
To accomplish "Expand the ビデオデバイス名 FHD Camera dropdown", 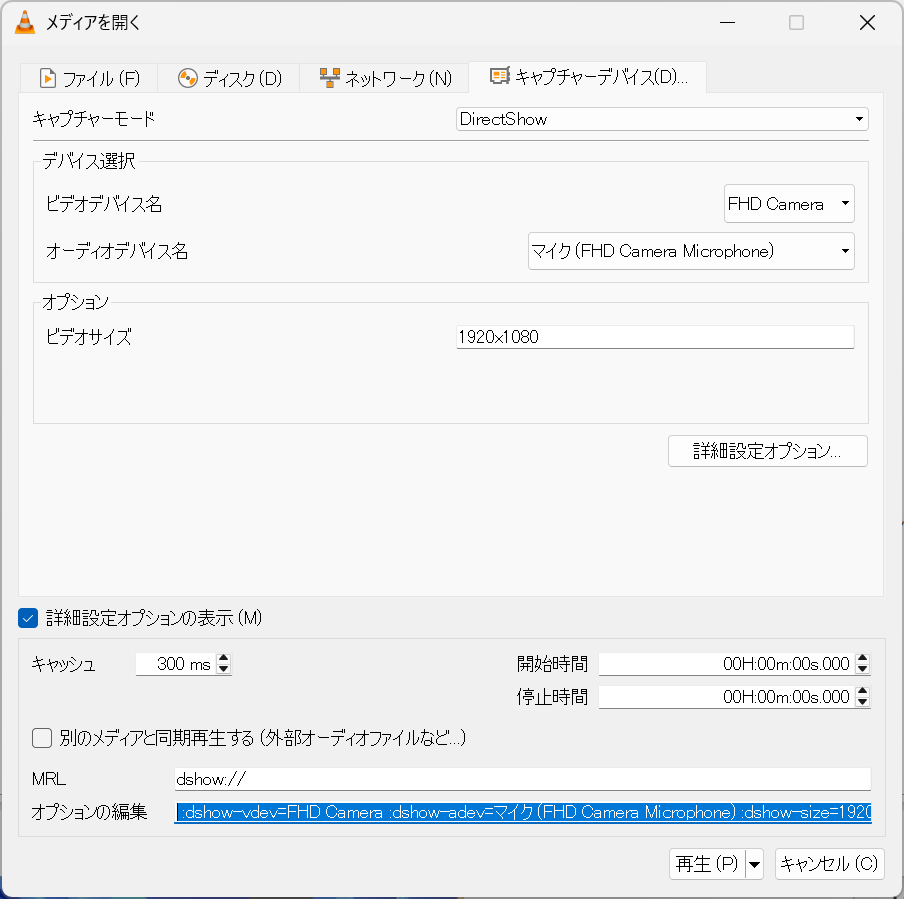I will pyautogui.click(x=789, y=204).
